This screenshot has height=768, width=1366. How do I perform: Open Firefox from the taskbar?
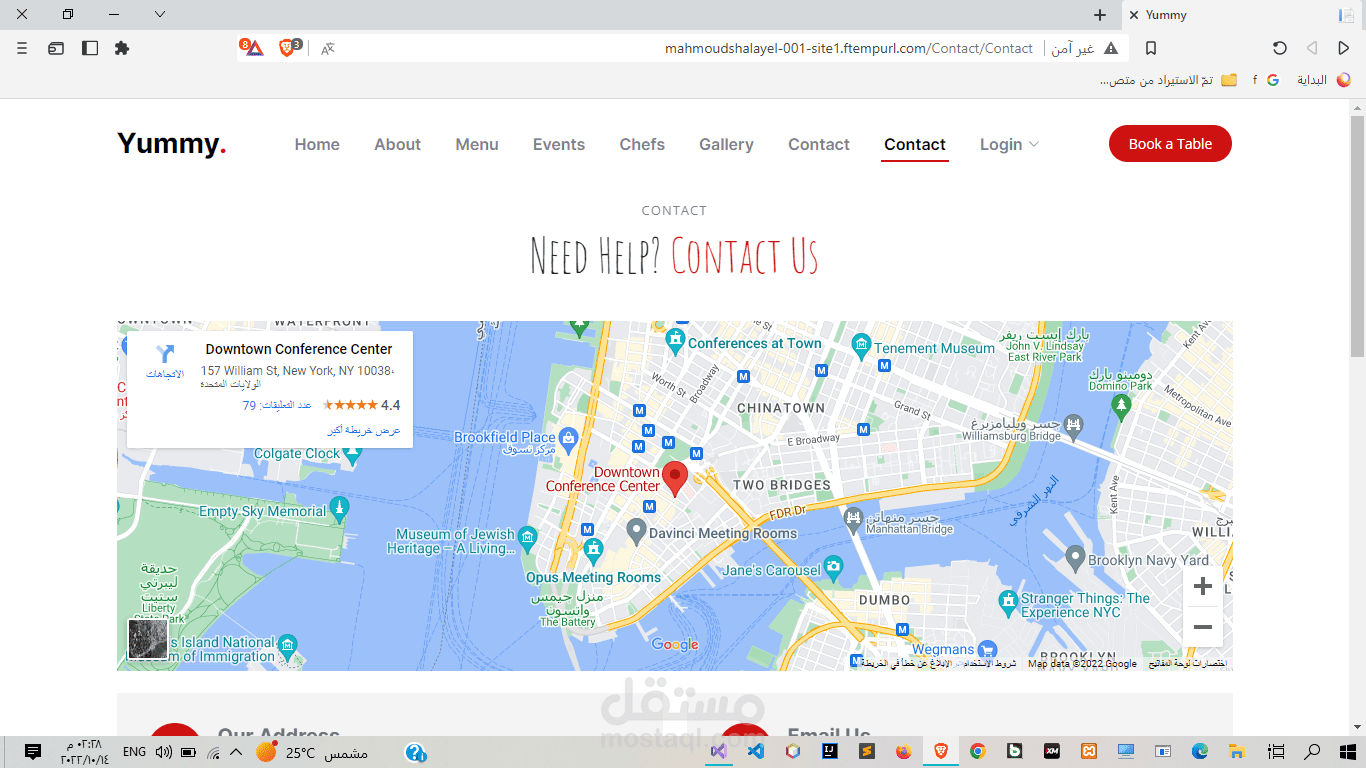coord(904,751)
